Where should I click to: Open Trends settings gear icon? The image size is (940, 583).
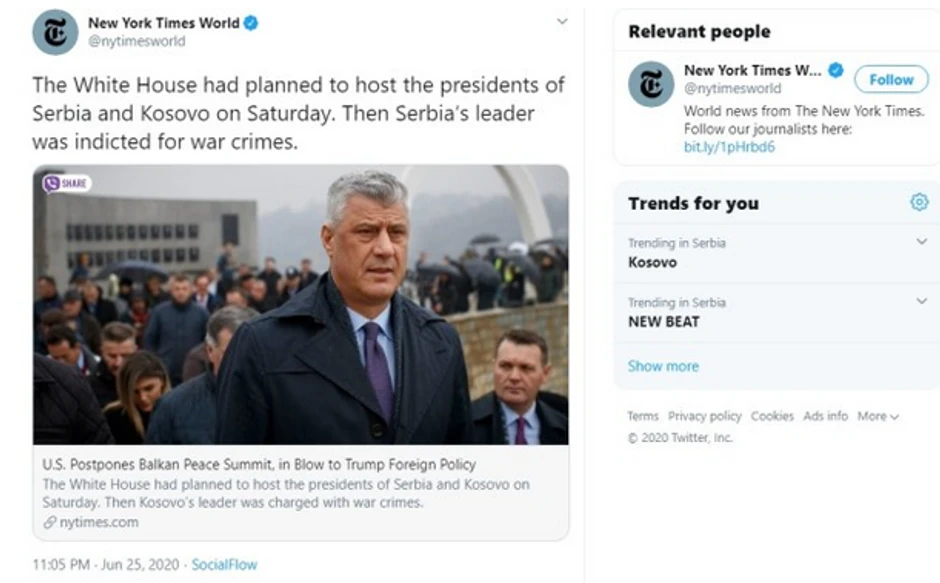[x=919, y=203]
